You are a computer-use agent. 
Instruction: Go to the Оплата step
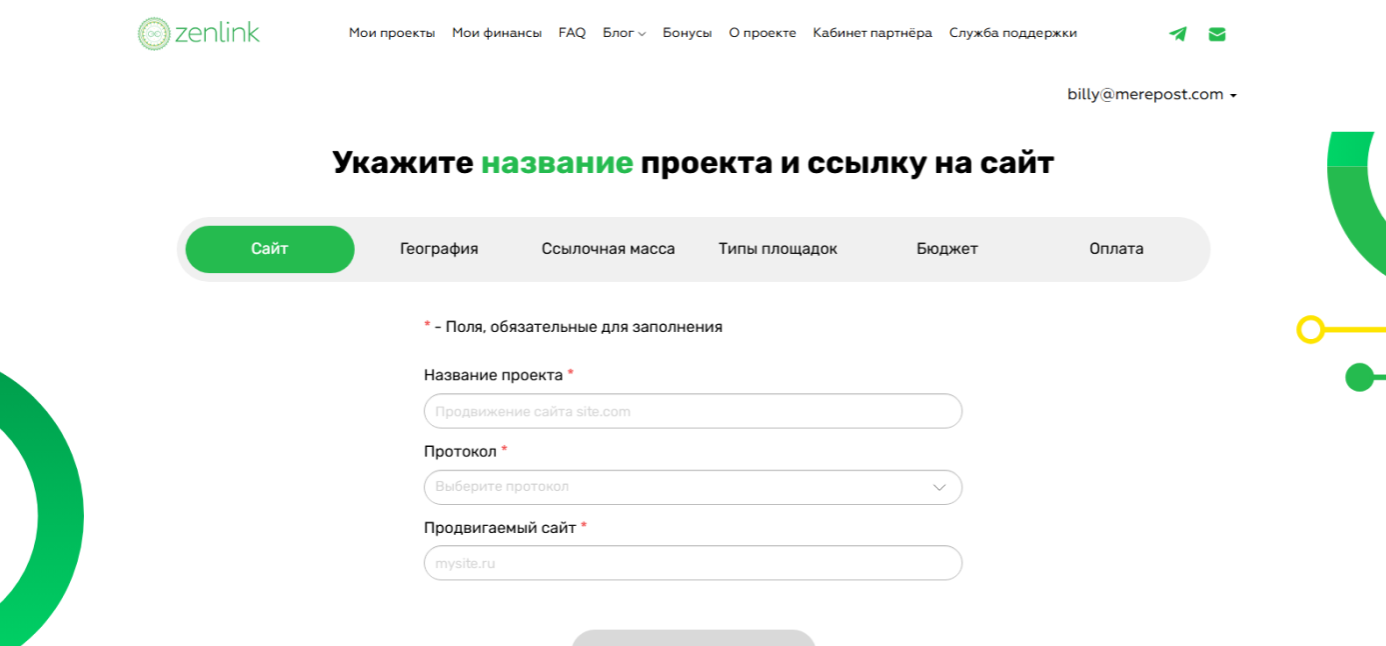[x=1116, y=249]
